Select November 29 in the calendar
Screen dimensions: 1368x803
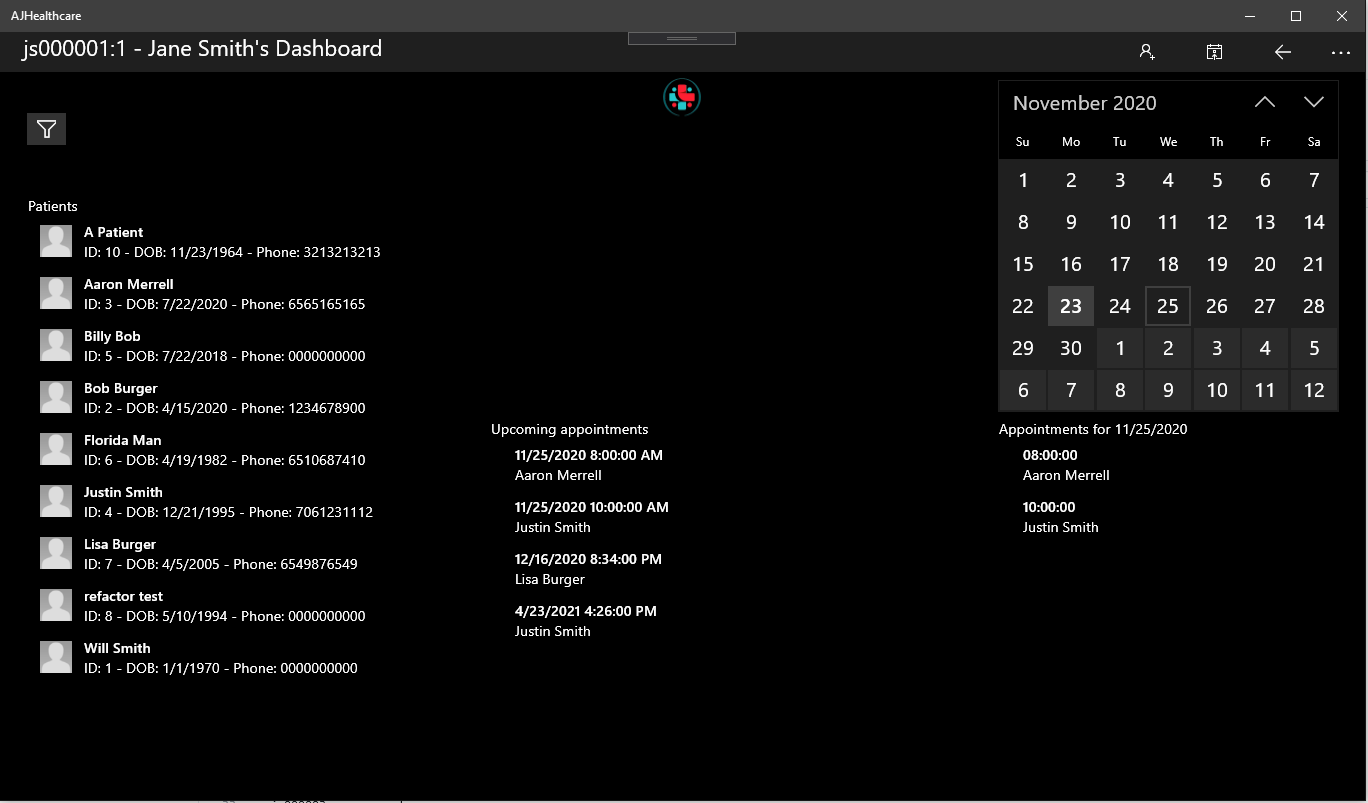(x=1023, y=348)
